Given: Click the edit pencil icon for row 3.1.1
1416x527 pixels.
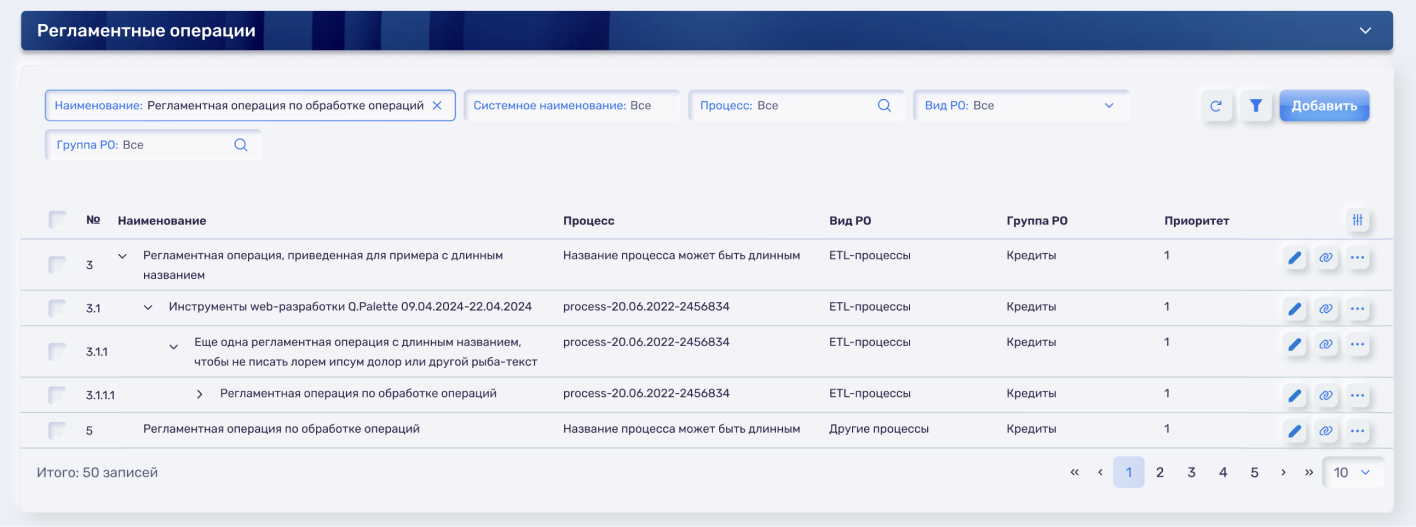Looking at the screenshot, I should (1295, 345).
